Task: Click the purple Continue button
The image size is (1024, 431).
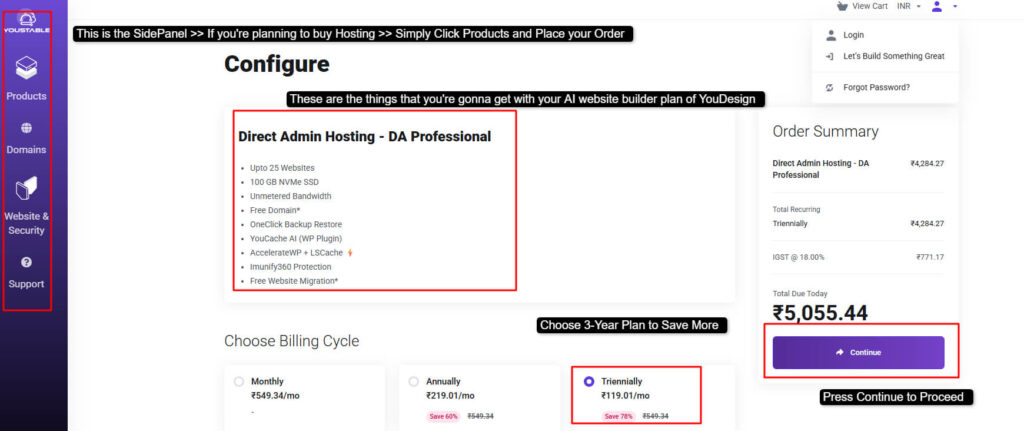Action: pos(858,353)
